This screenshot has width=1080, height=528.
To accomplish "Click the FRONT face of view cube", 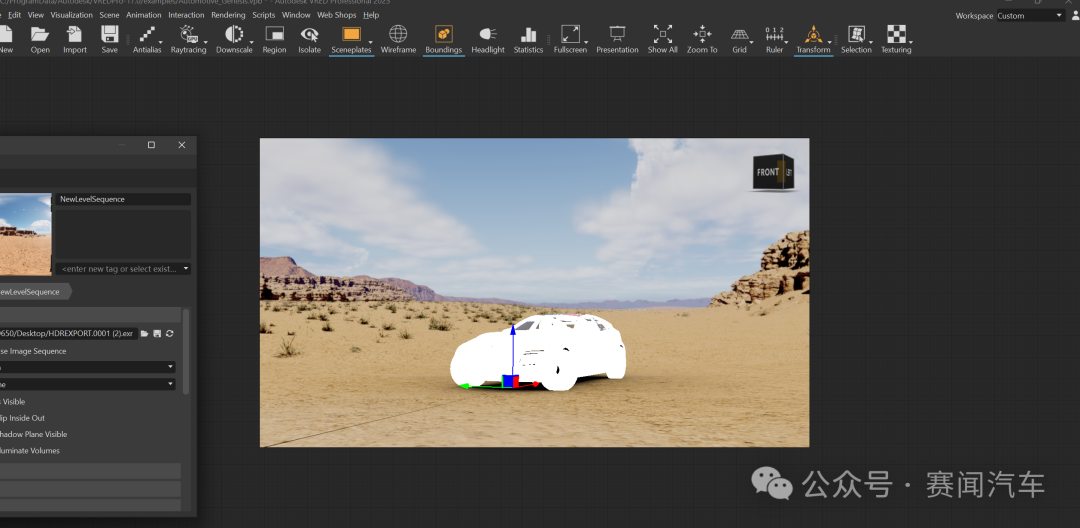I will (x=768, y=173).
